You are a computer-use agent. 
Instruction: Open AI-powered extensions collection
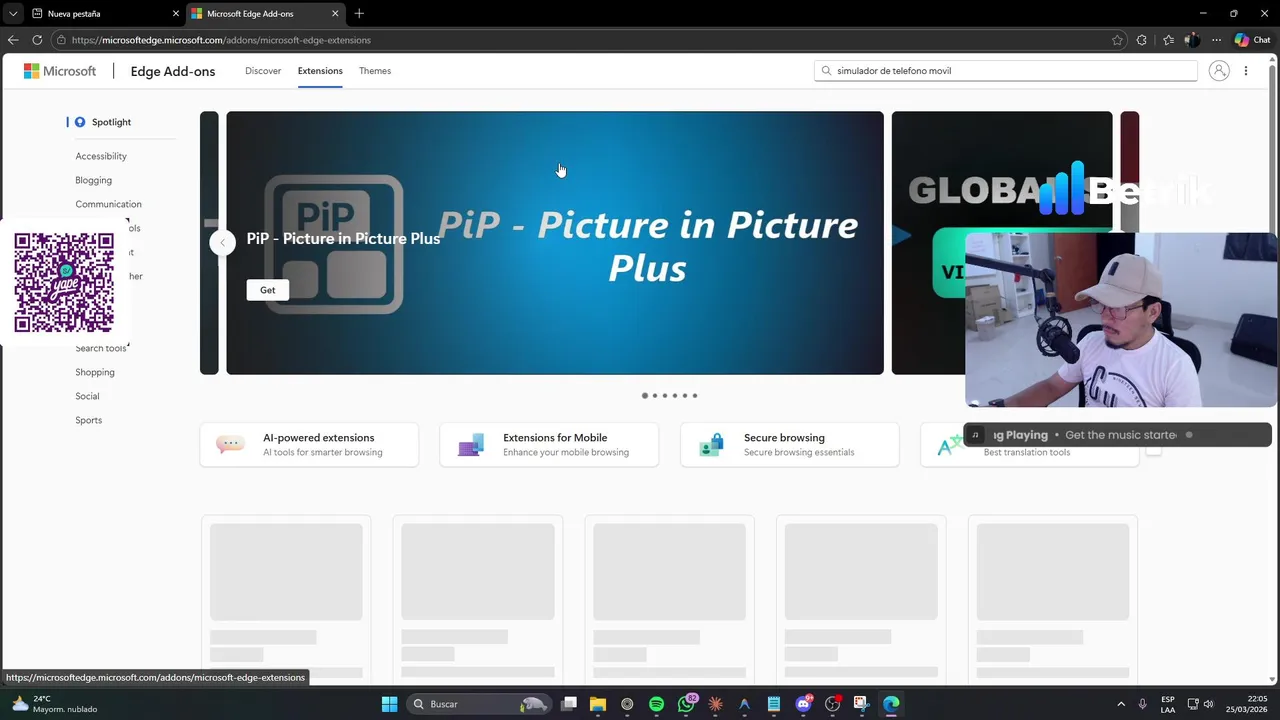(309, 445)
